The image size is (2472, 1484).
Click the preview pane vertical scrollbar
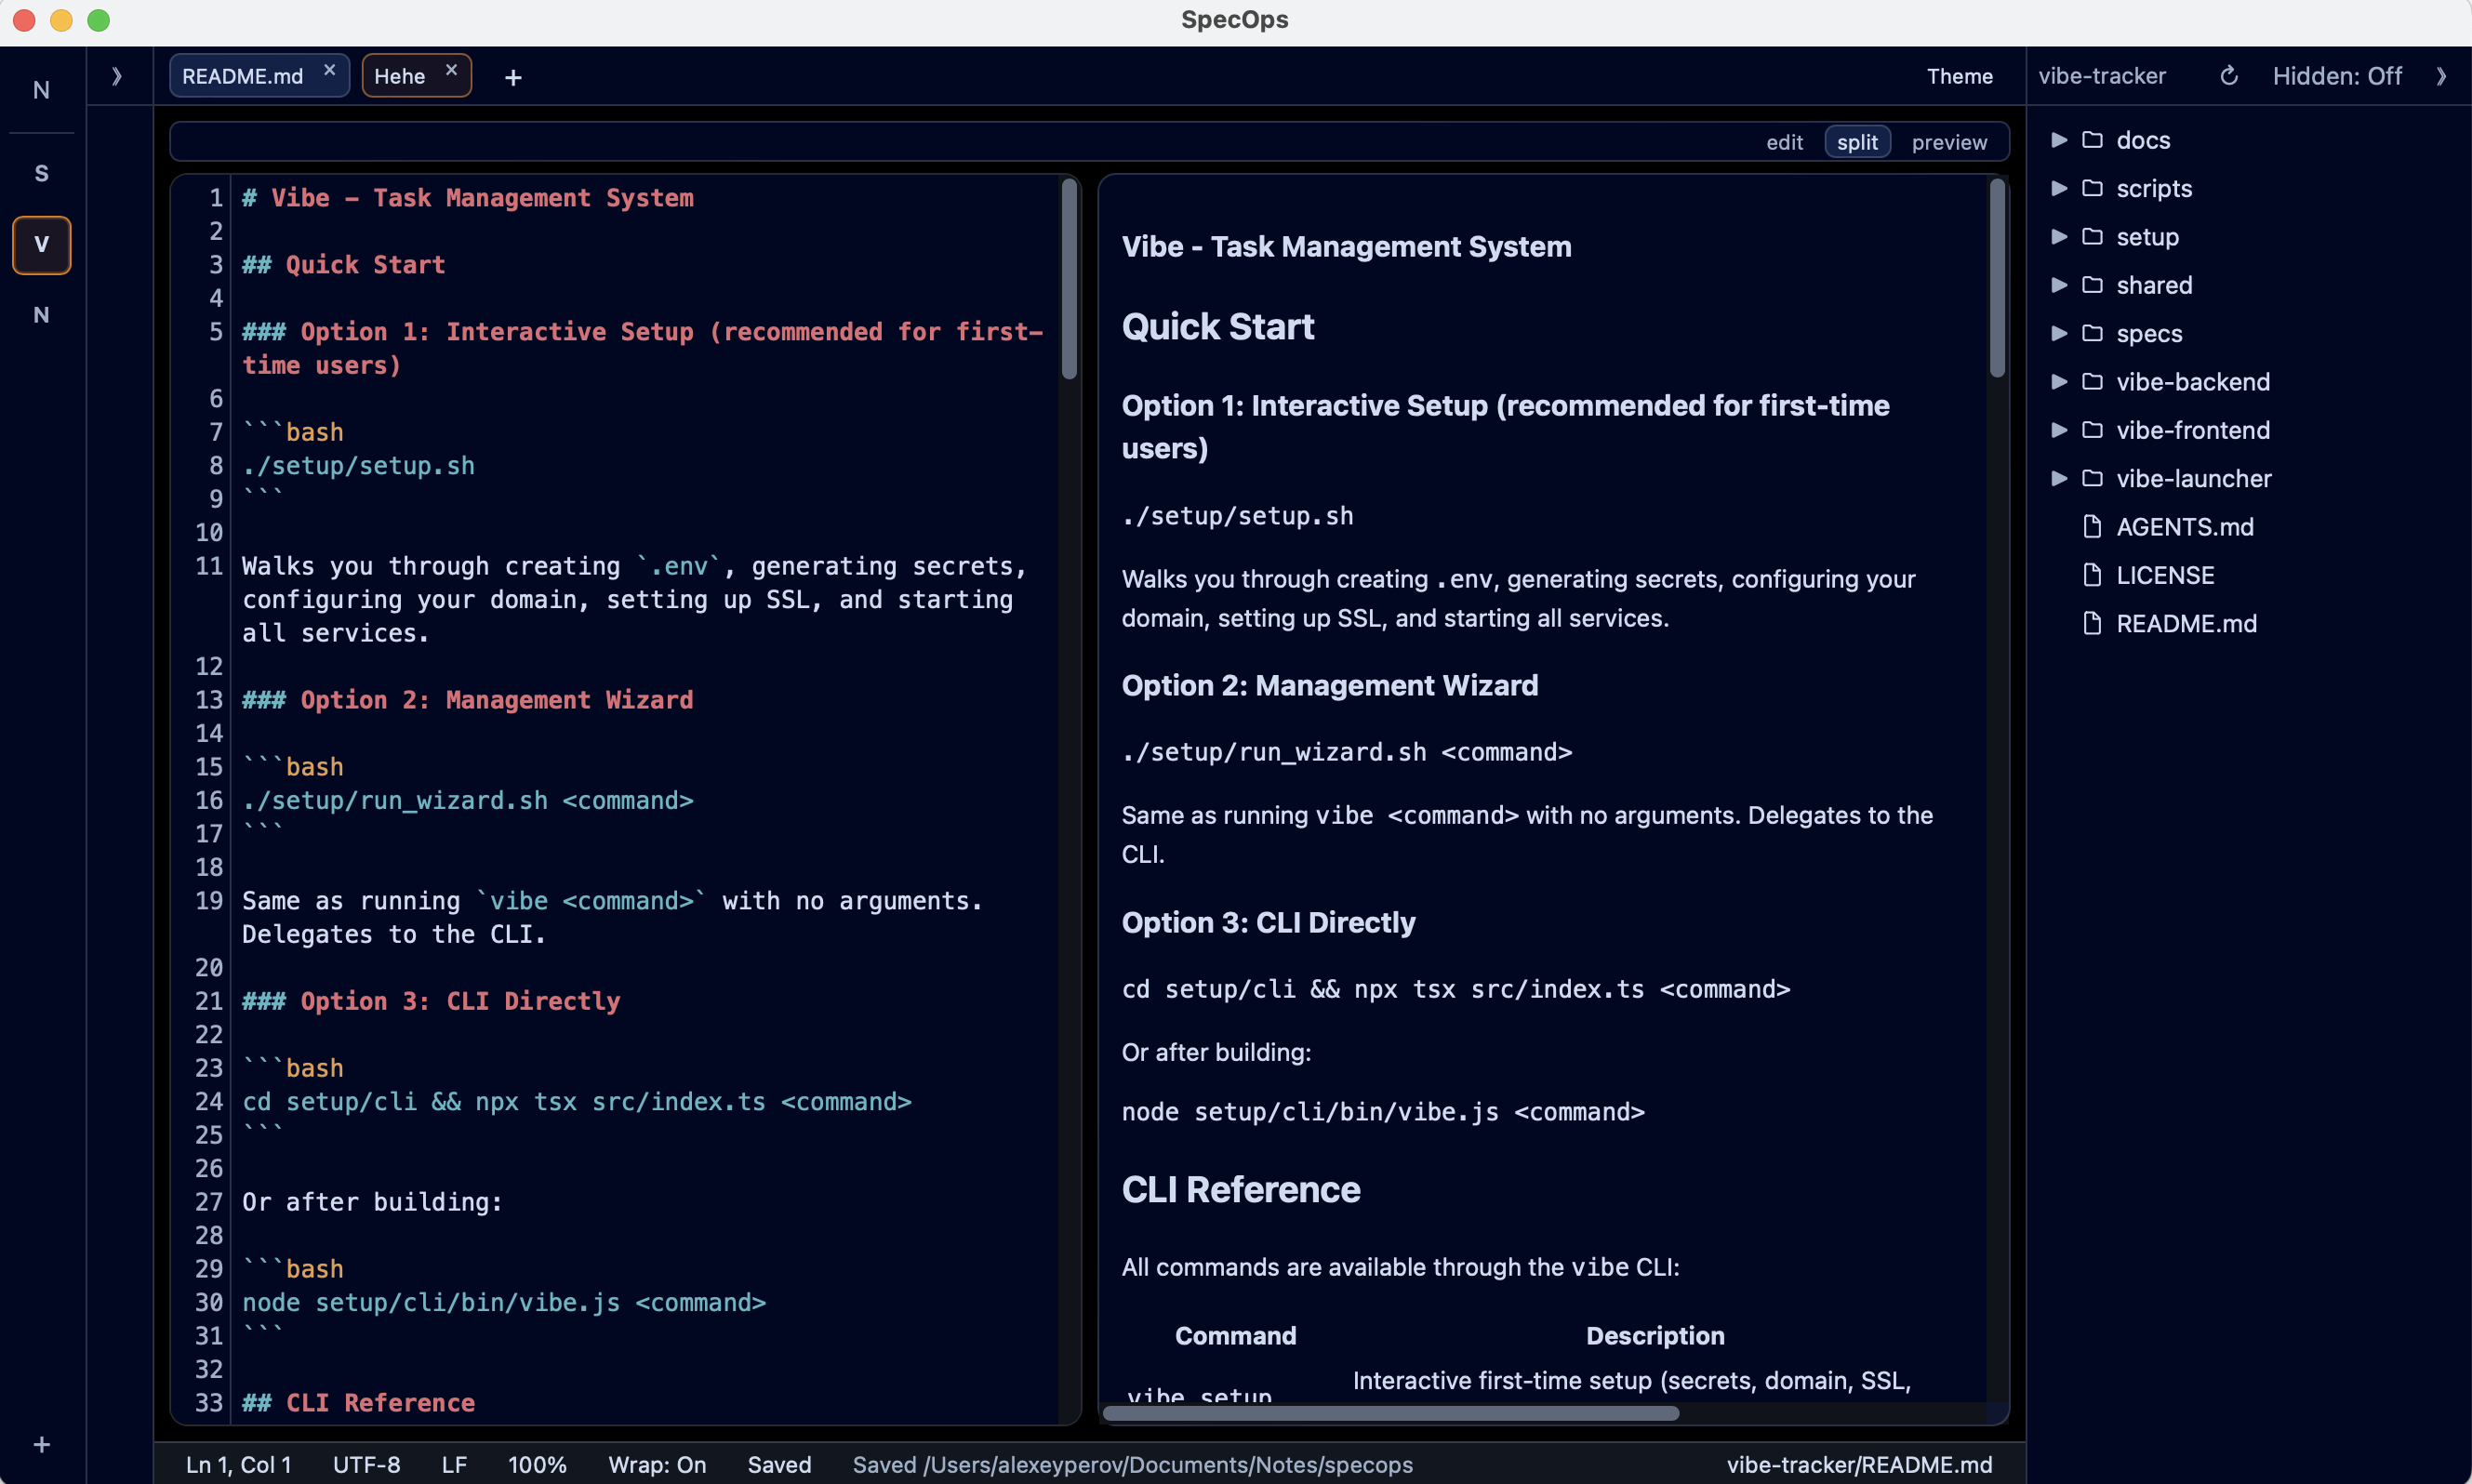[1997, 278]
